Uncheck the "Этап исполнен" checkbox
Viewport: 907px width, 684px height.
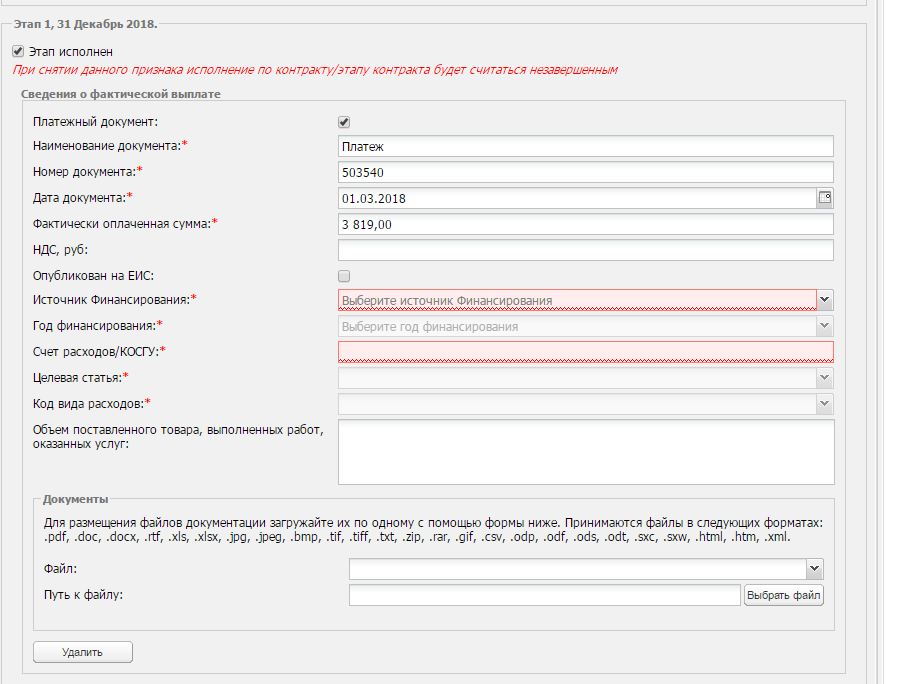[x=18, y=52]
